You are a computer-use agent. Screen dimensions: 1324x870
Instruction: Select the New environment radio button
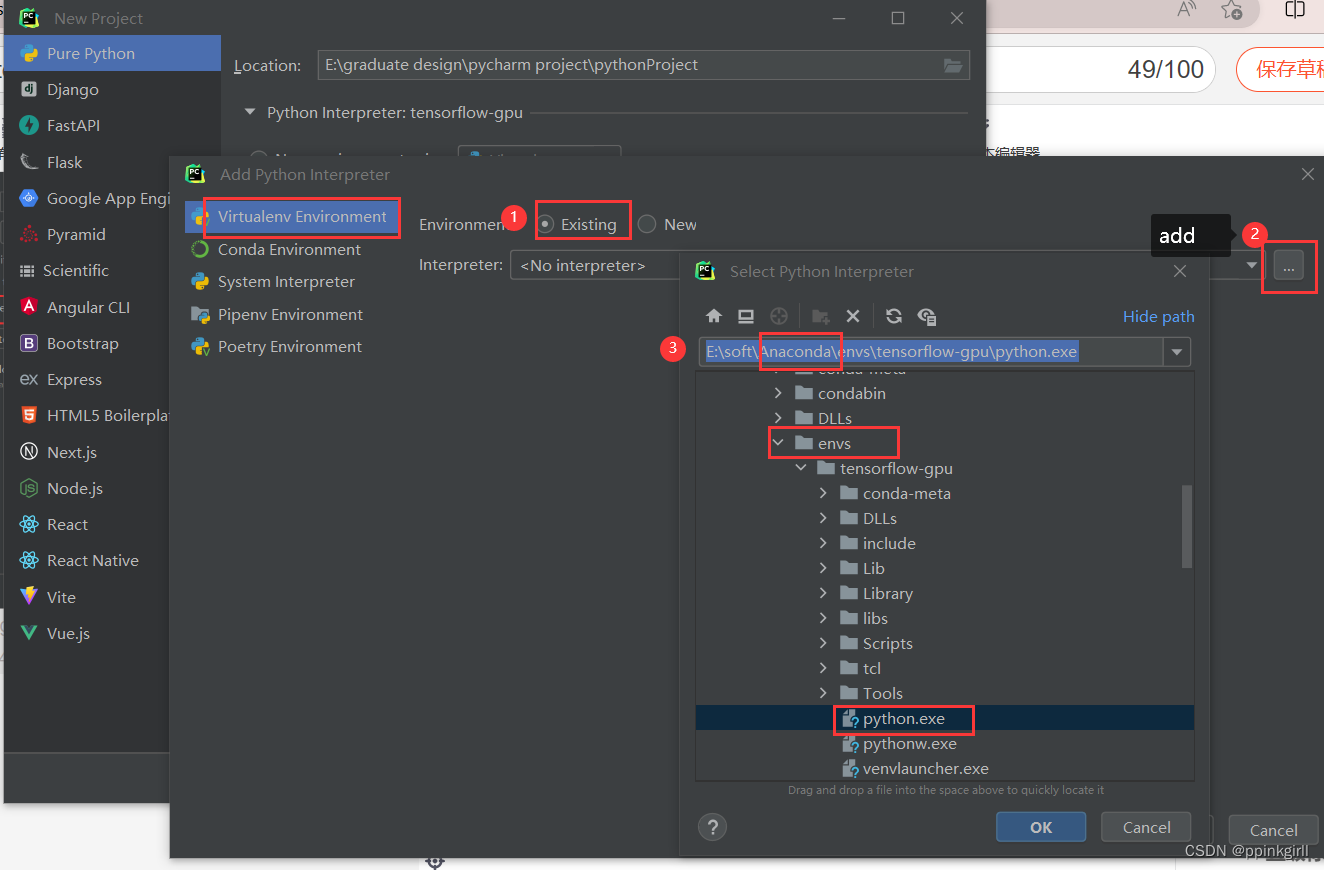click(647, 224)
